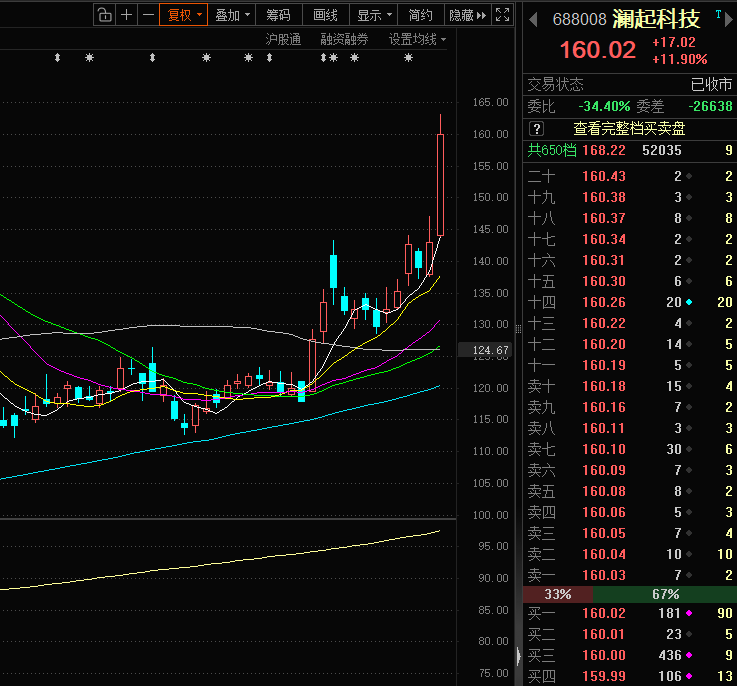Screen dimensions: 737x686
Task: Click the question mark help icon
Action: (536, 128)
